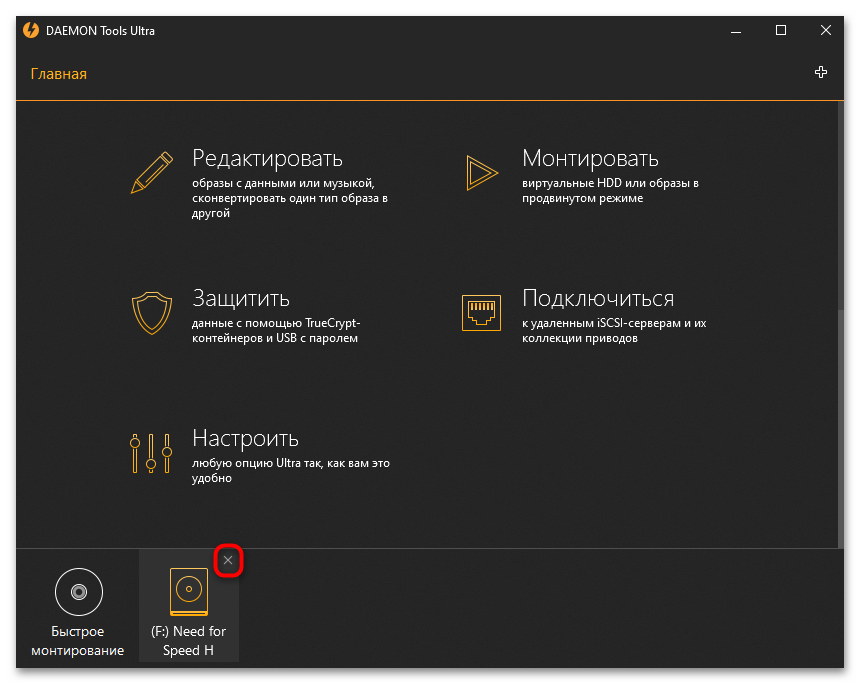860x684 pixels.
Task: Click the text 'к удаленным iSCSI-серверам'
Action: (x=601, y=323)
